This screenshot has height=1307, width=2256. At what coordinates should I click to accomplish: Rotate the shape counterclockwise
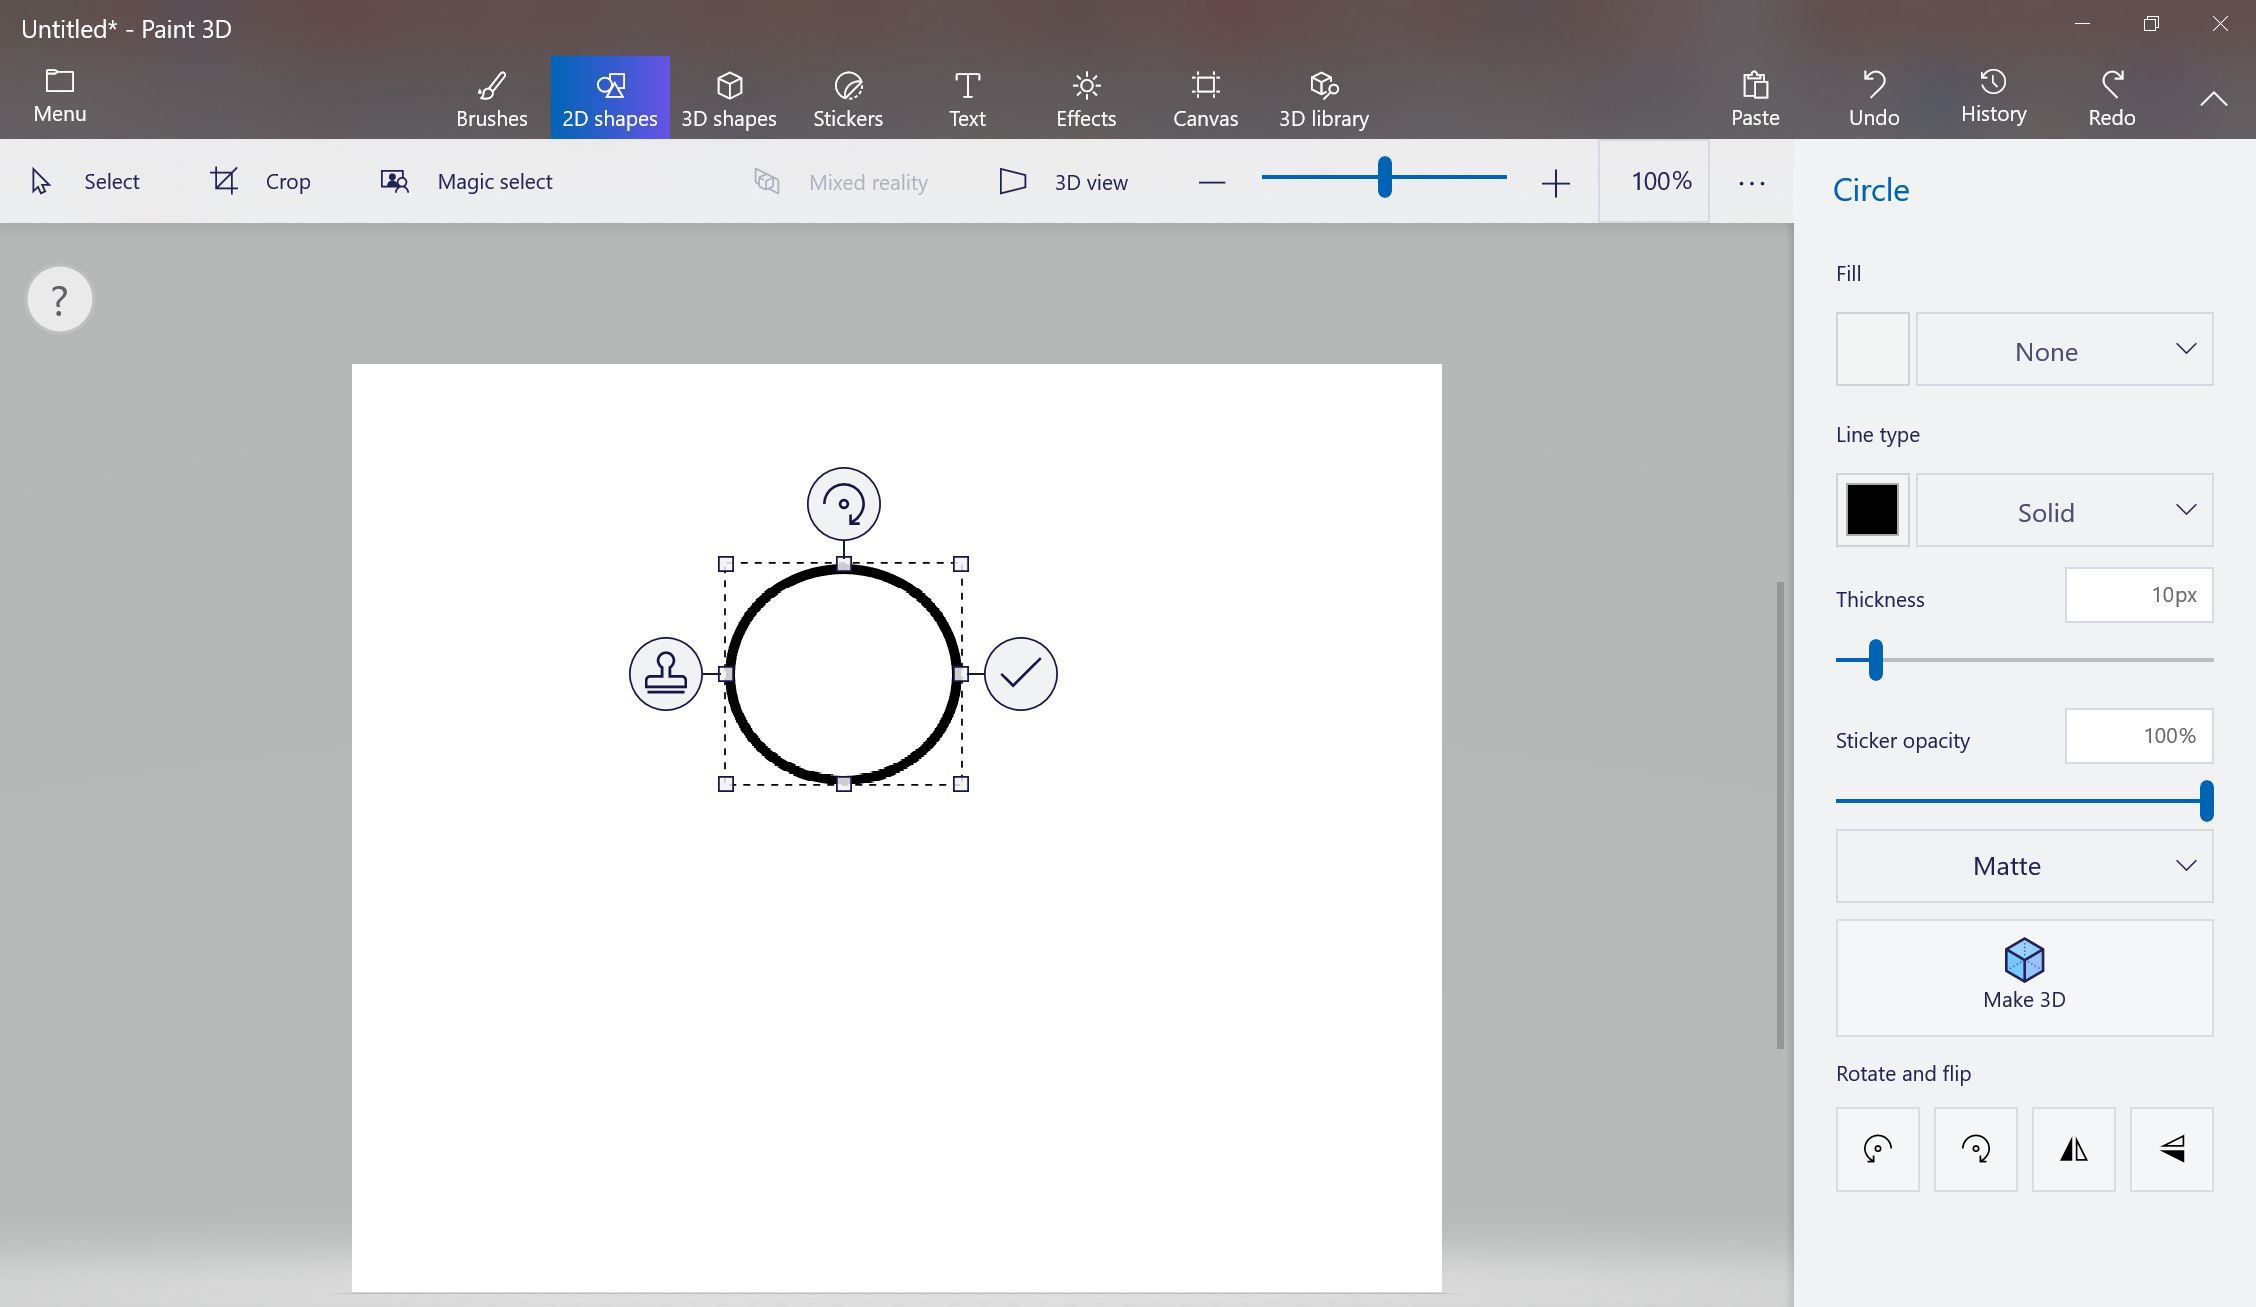click(1876, 1149)
